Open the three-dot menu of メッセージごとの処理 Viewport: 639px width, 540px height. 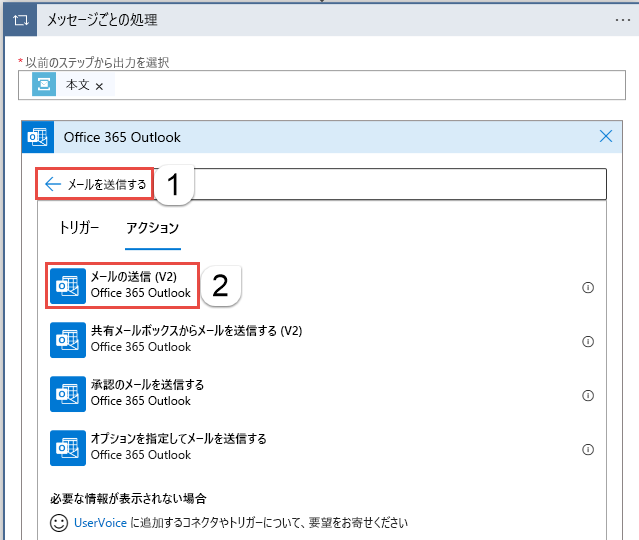pos(623,20)
